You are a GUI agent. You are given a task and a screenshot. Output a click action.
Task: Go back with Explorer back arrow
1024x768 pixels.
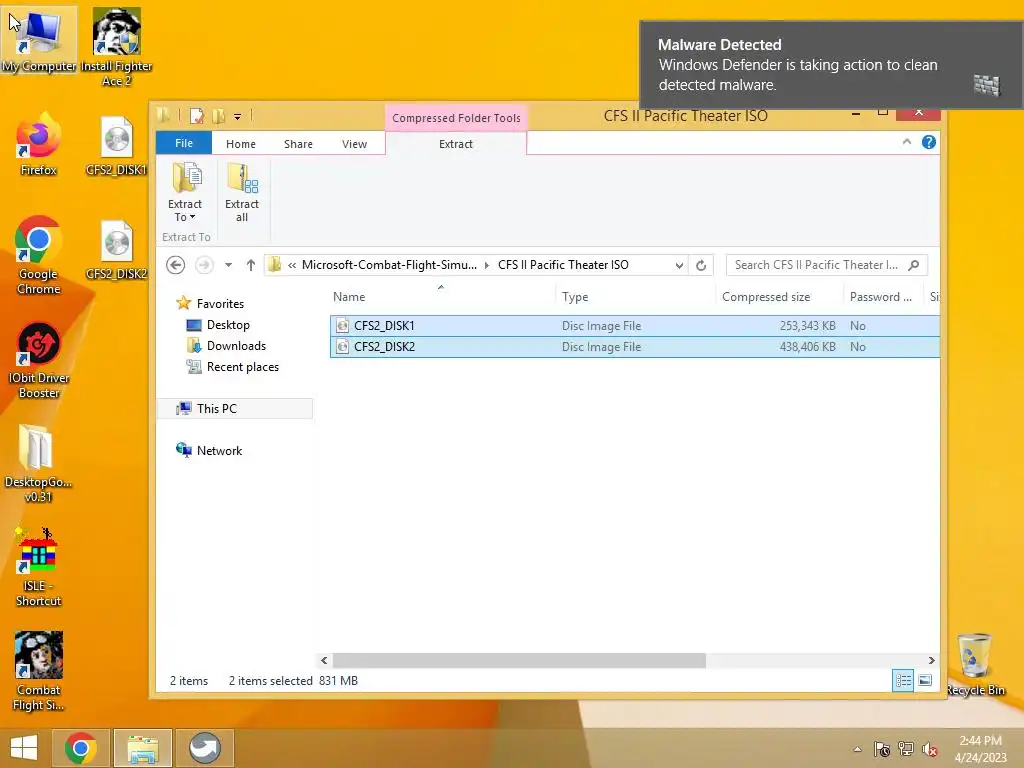point(176,265)
